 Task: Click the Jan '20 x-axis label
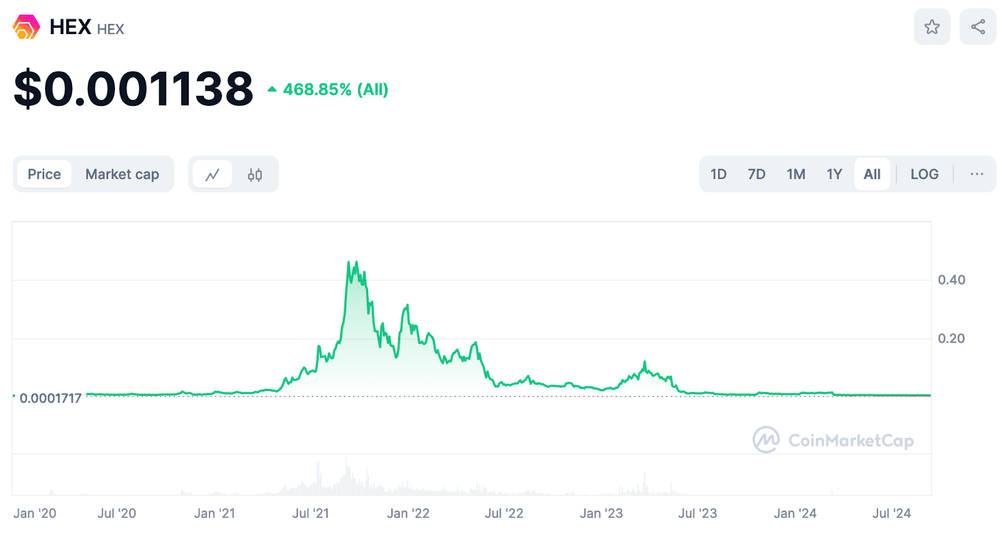pyautogui.click(x=34, y=513)
